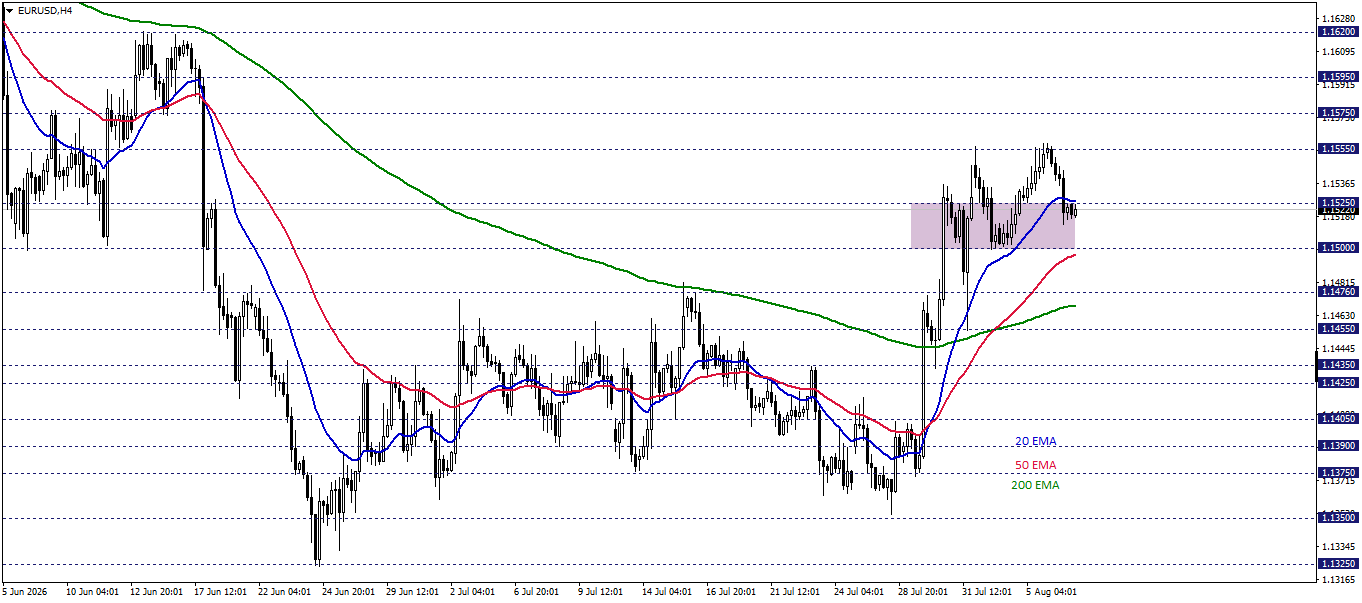Image resolution: width=1362 pixels, height=603 pixels.
Task: Click the 2 Jul 04:01 time label
Action: 473,592
